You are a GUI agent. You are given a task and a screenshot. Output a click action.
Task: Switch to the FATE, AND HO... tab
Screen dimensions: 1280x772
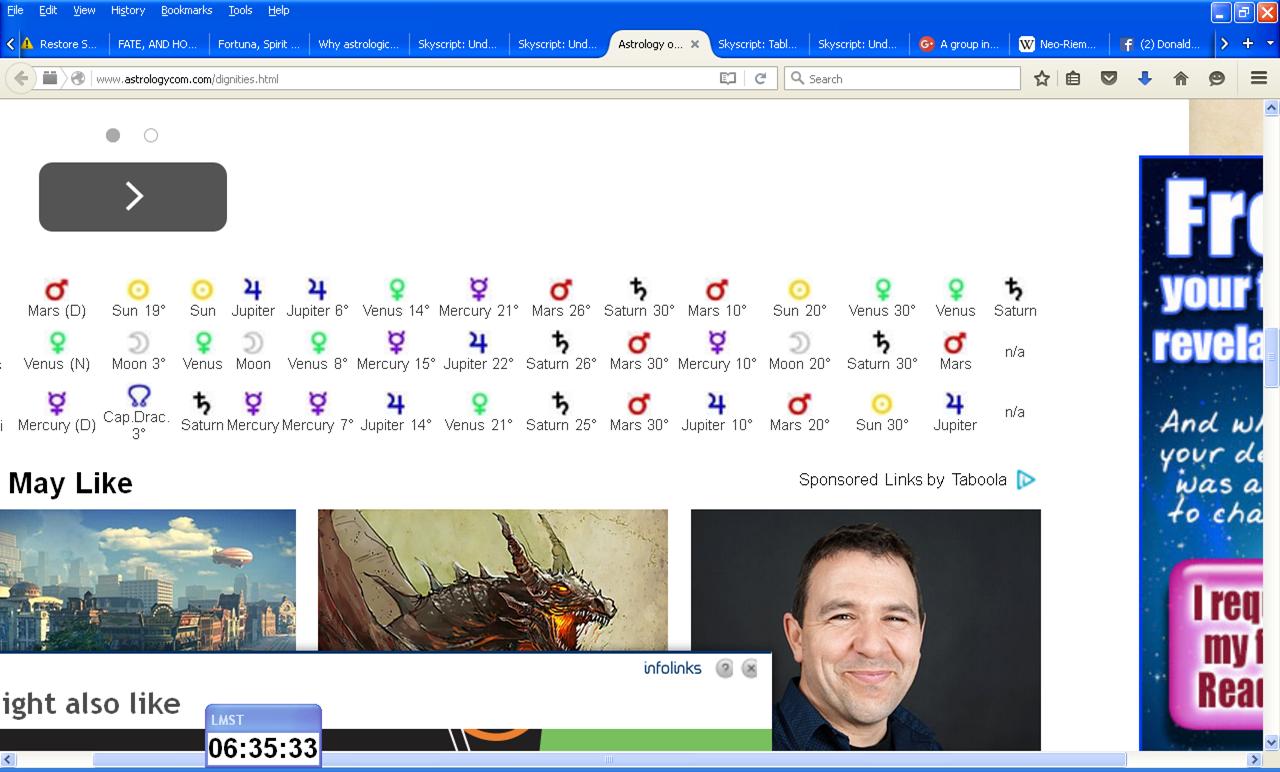tap(158, 44)
